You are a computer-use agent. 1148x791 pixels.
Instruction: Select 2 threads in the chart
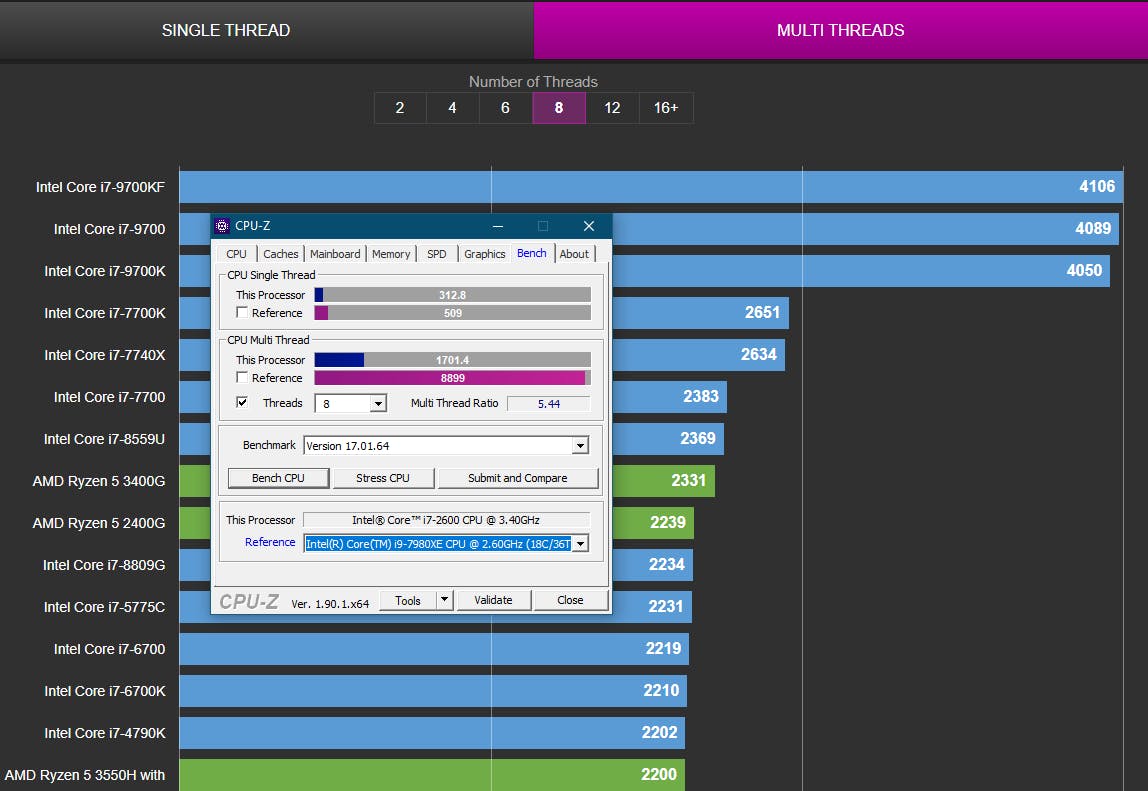click(x=400, y=108)
